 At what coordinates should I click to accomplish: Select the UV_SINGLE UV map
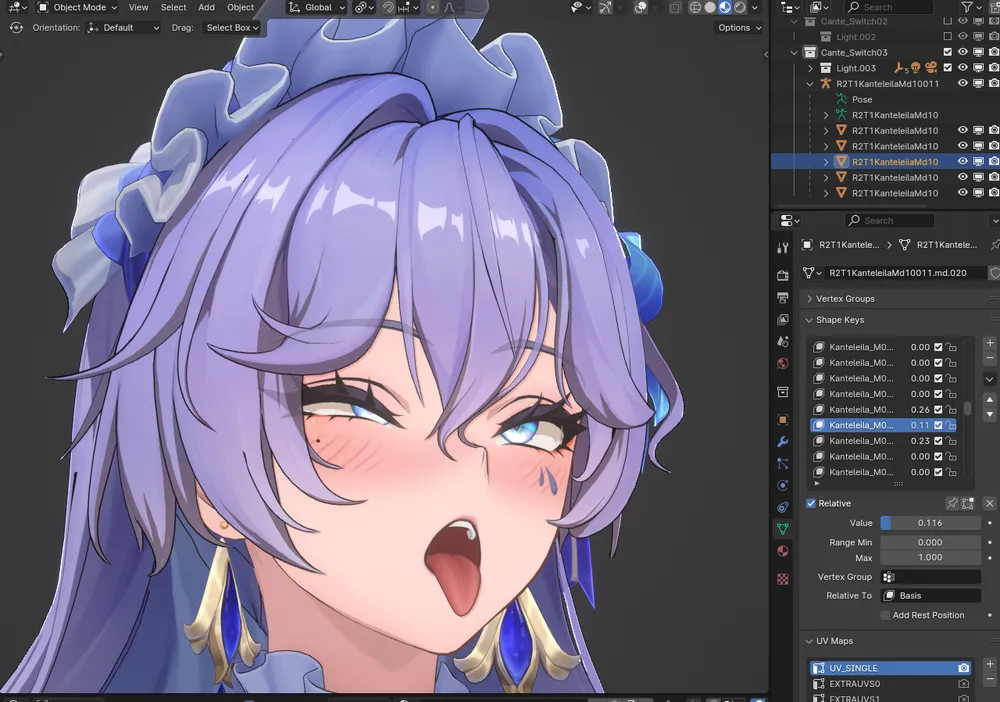[891, 668]
